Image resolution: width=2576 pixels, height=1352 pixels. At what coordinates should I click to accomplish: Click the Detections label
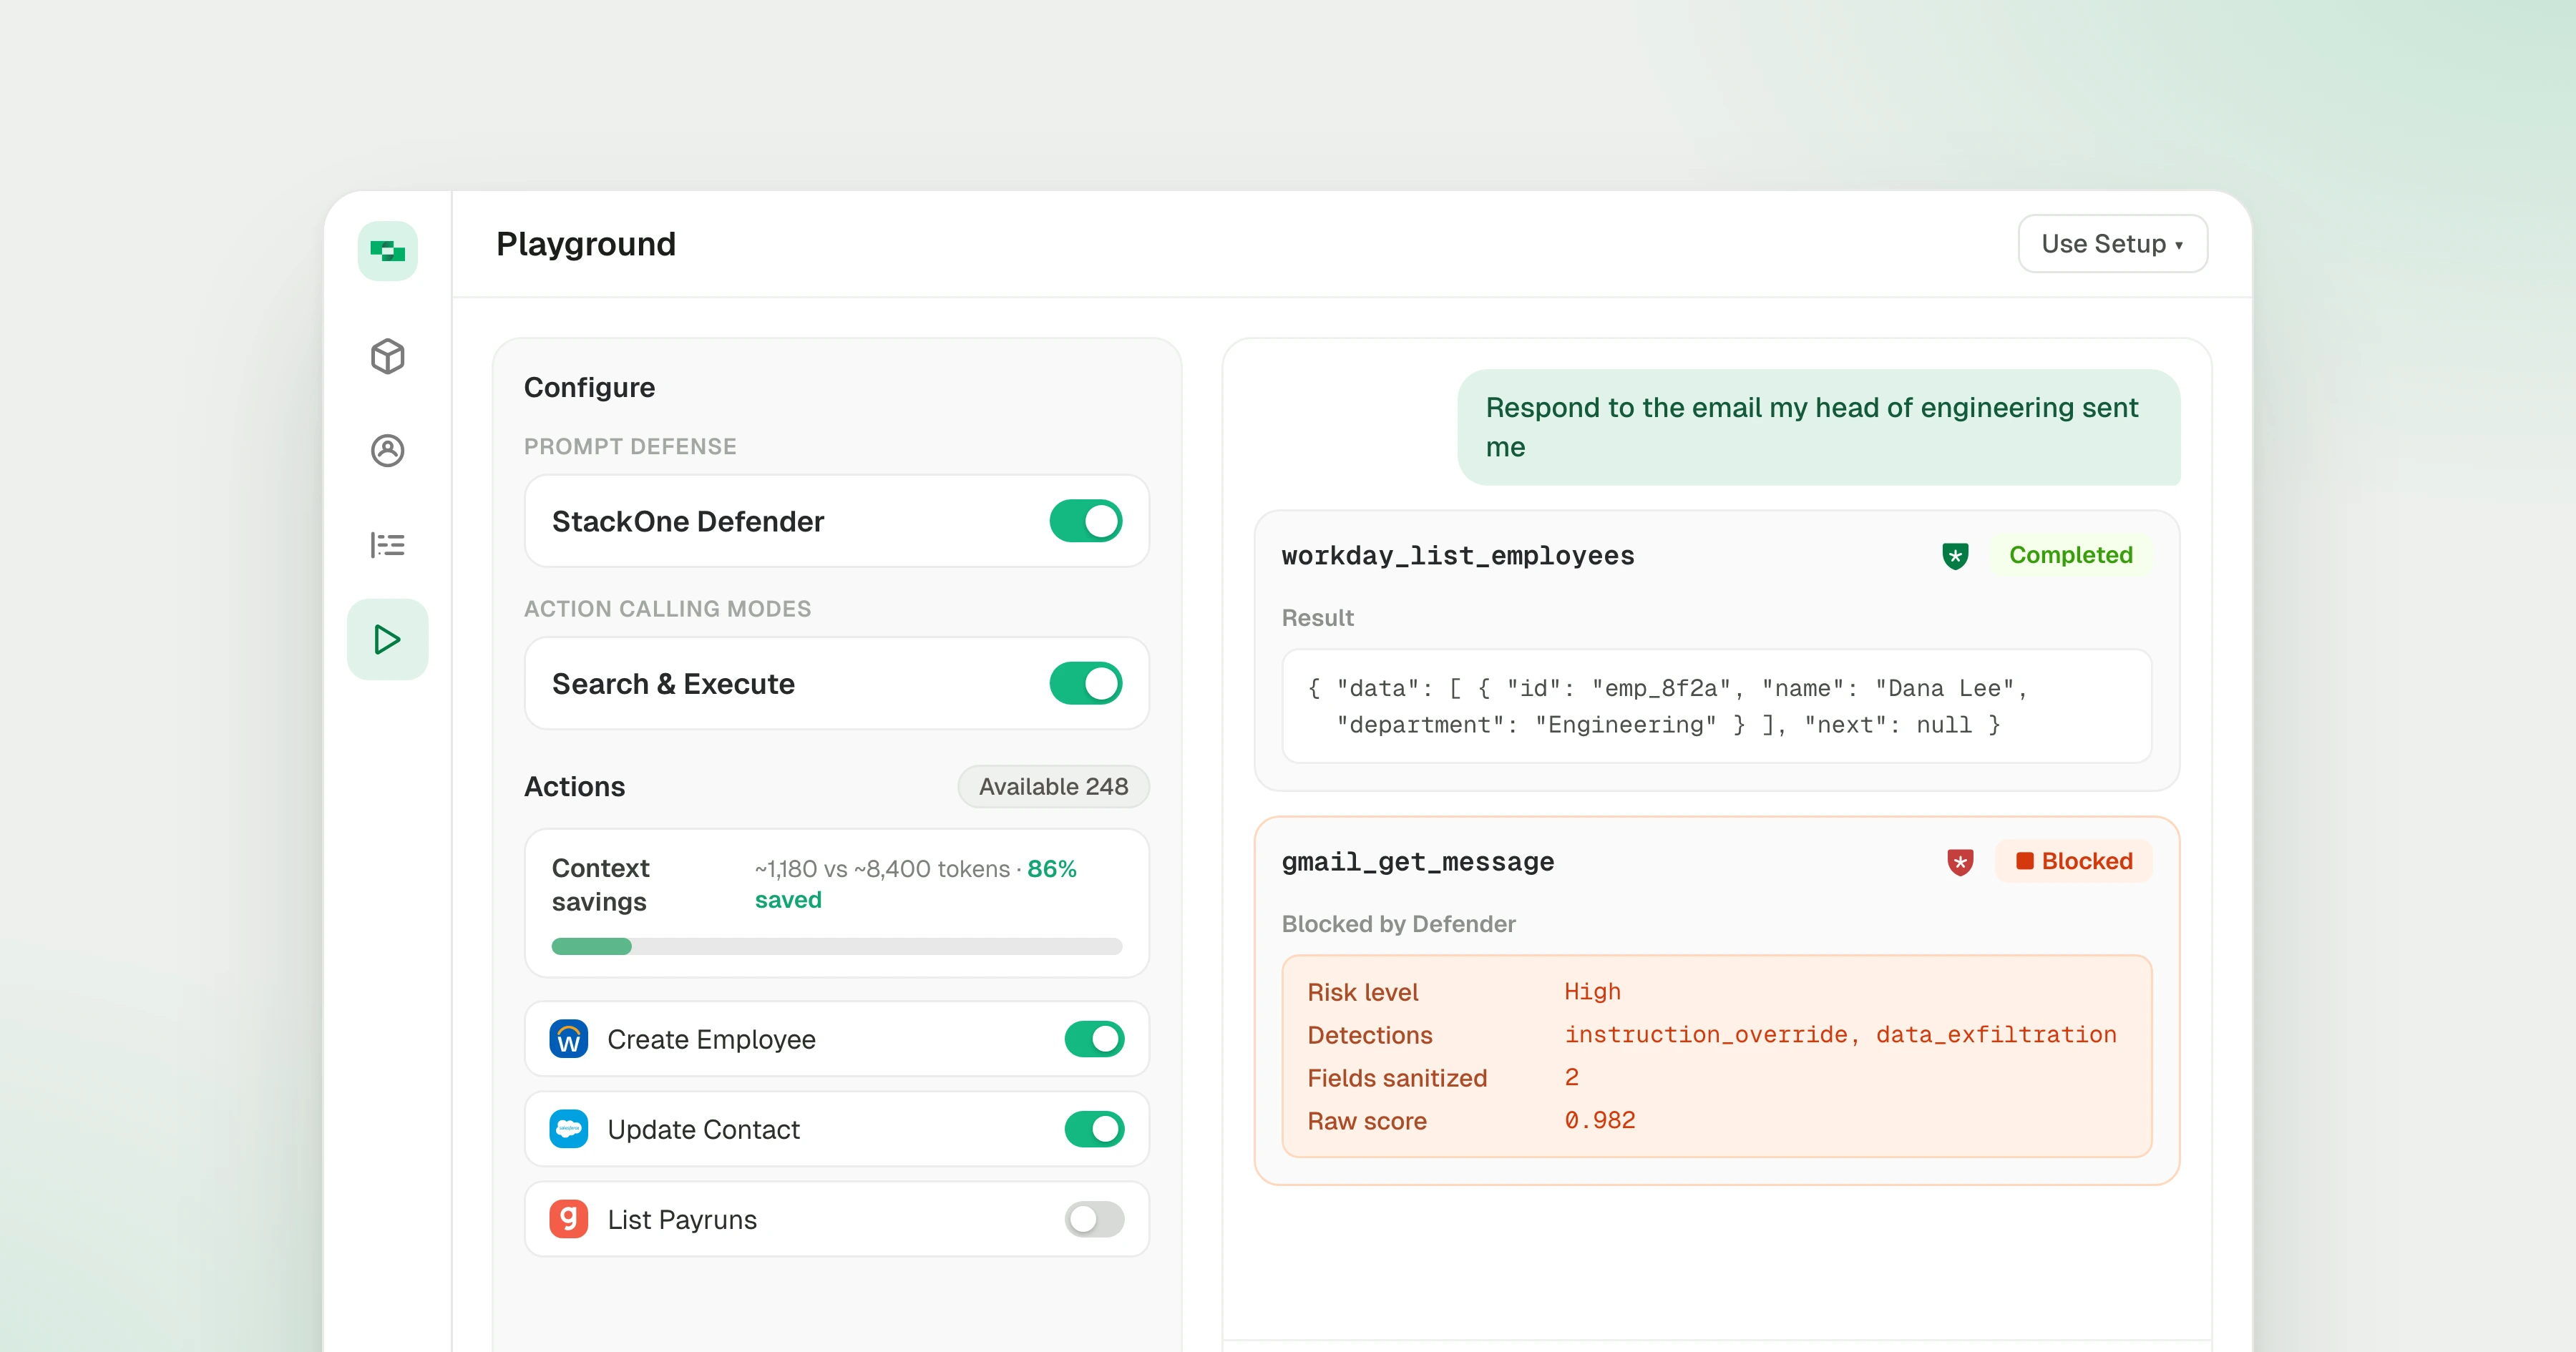click(x=1370, y=1035)
